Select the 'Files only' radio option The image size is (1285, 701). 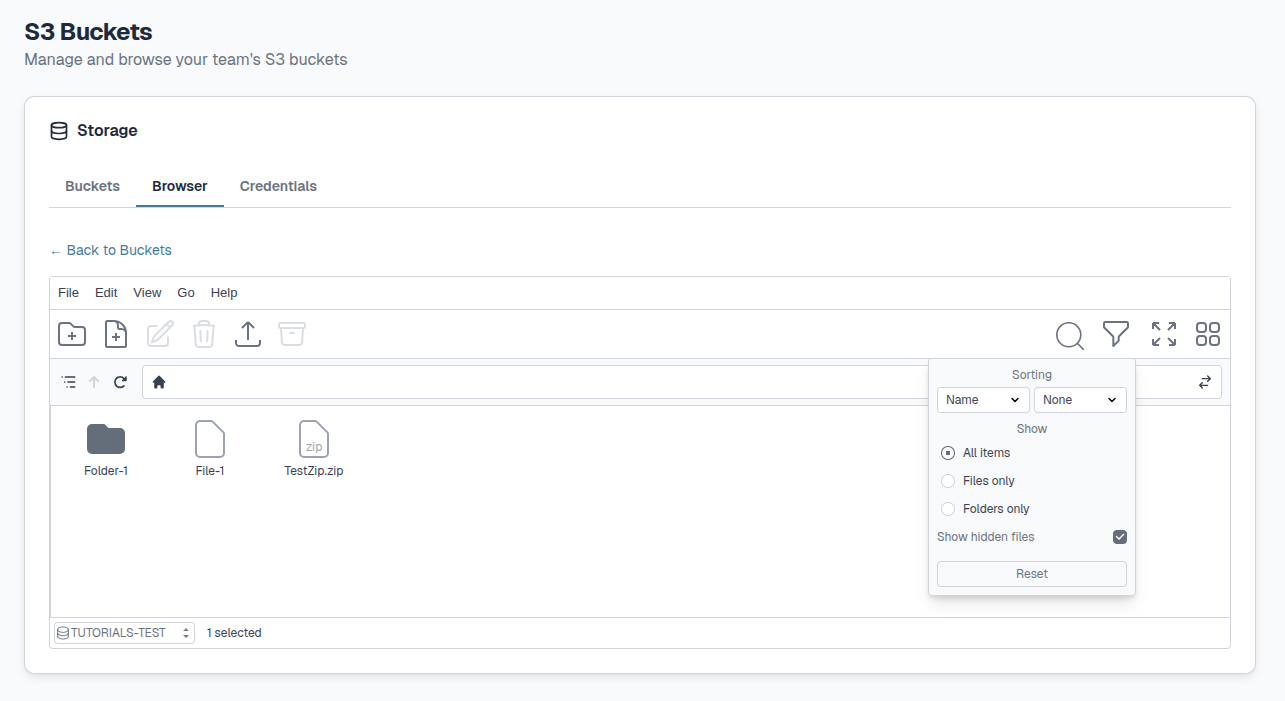[x=948, y=481]
